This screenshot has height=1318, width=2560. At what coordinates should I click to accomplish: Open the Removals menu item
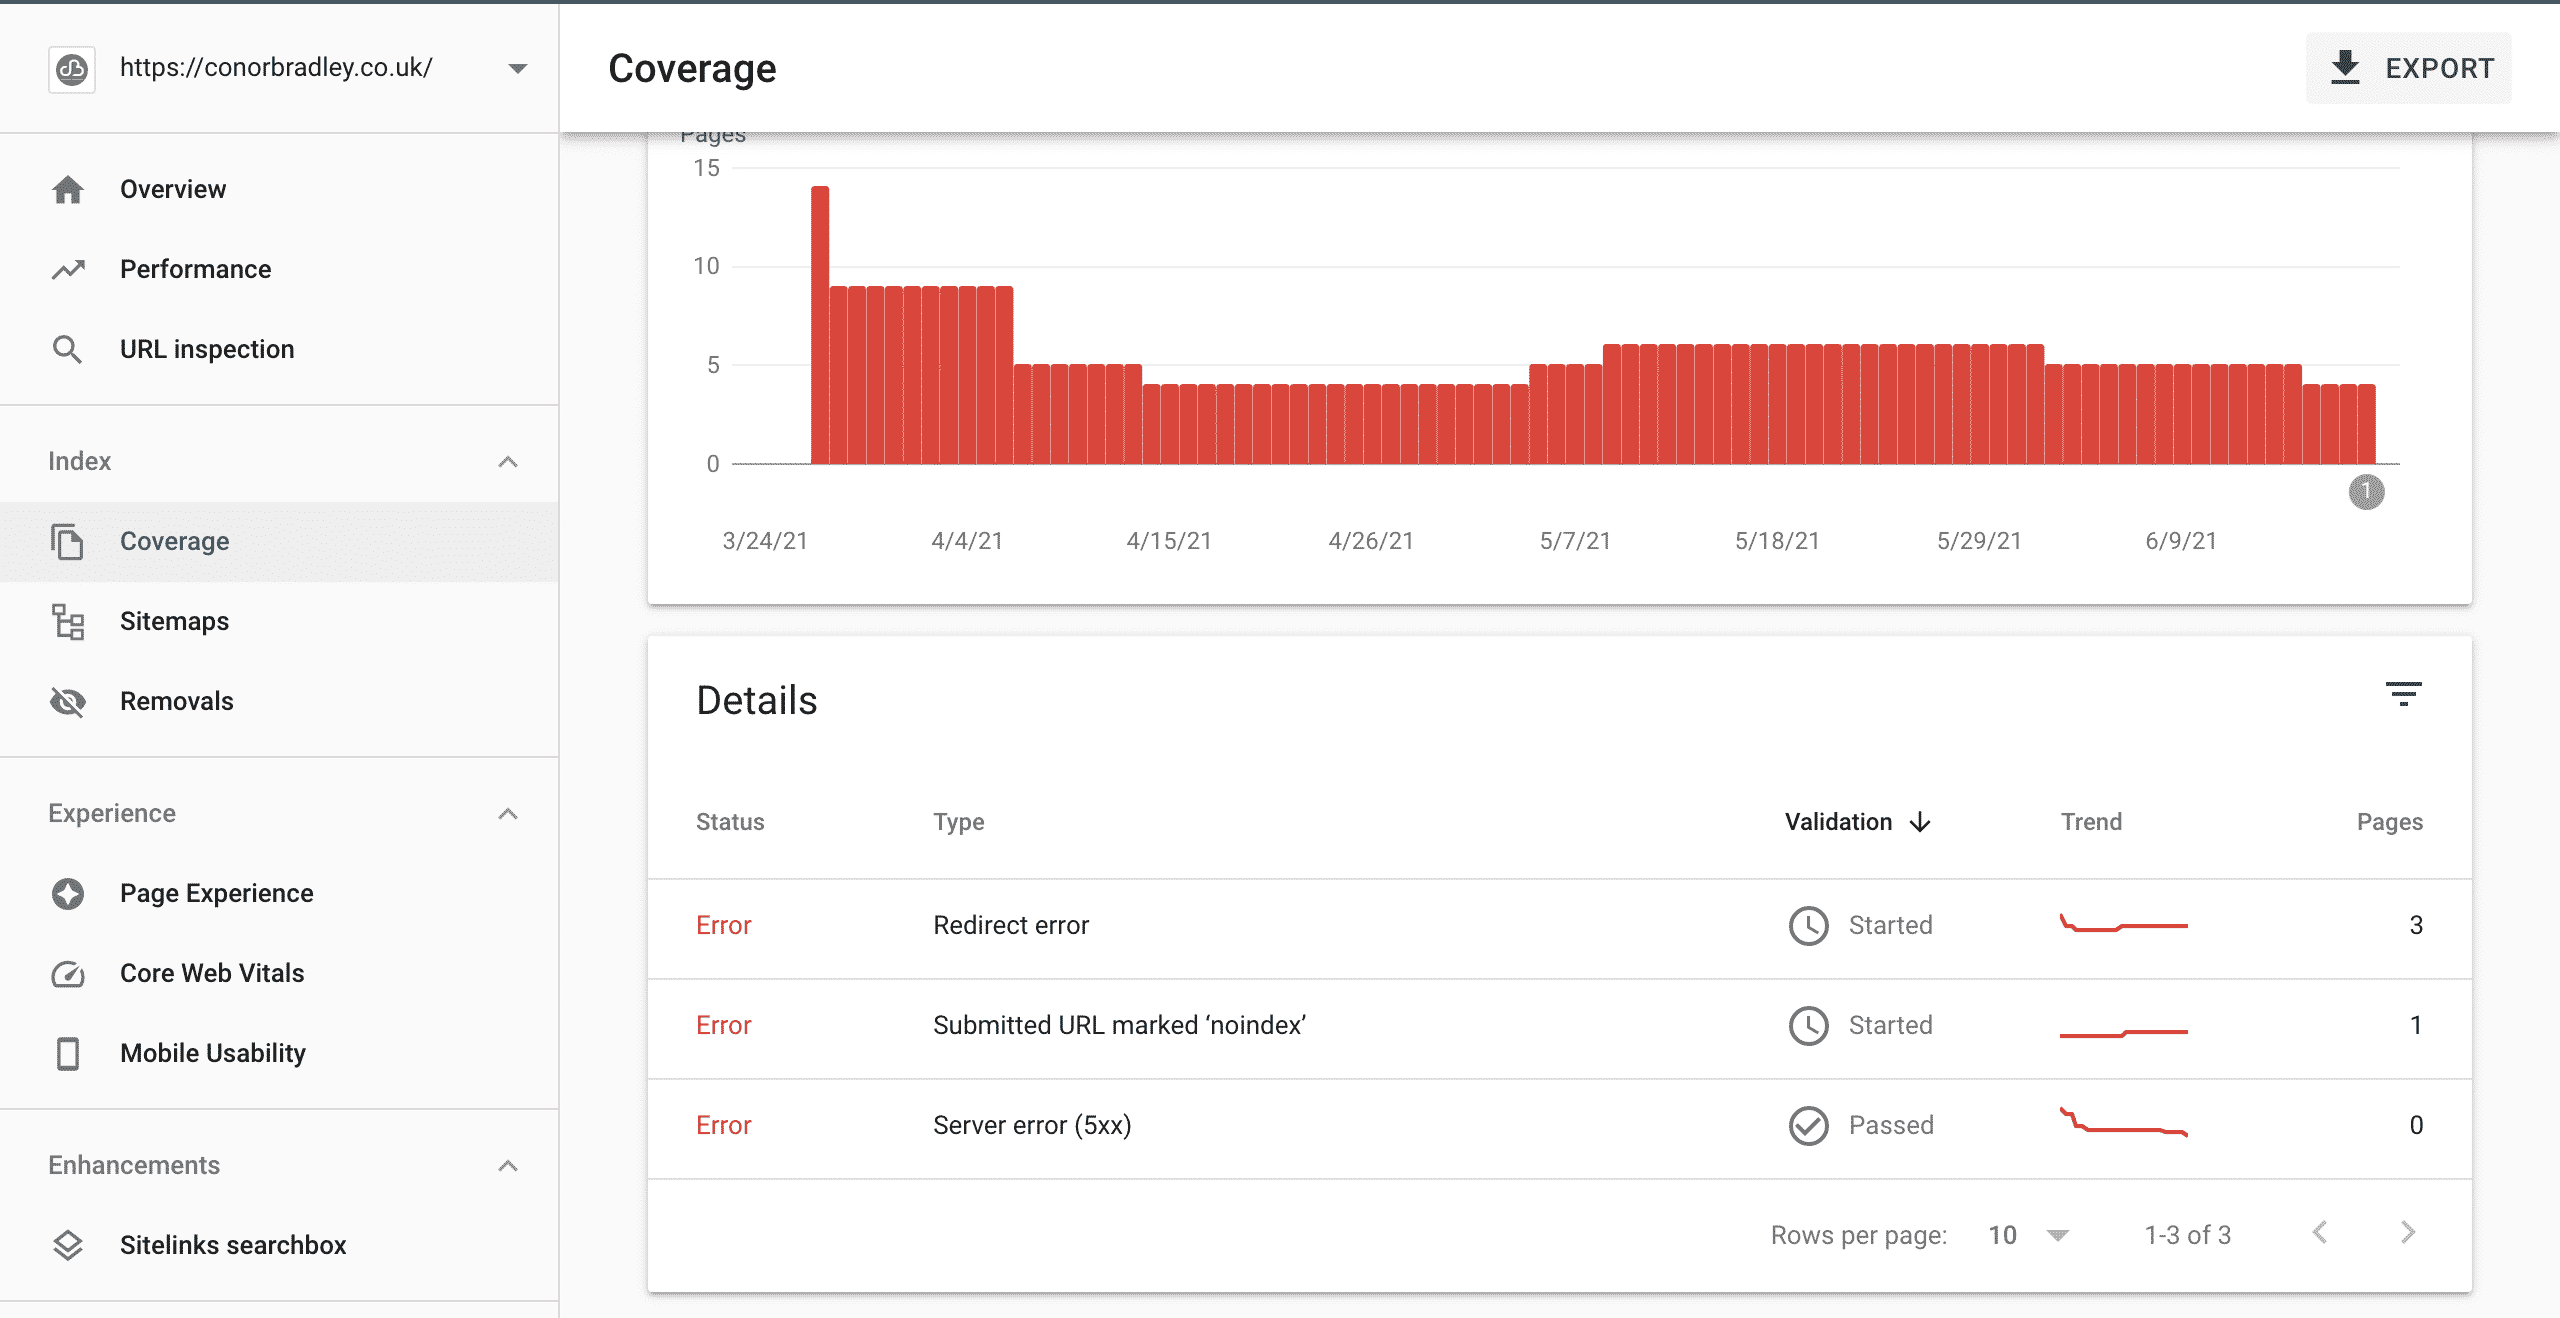click(279, 701)
